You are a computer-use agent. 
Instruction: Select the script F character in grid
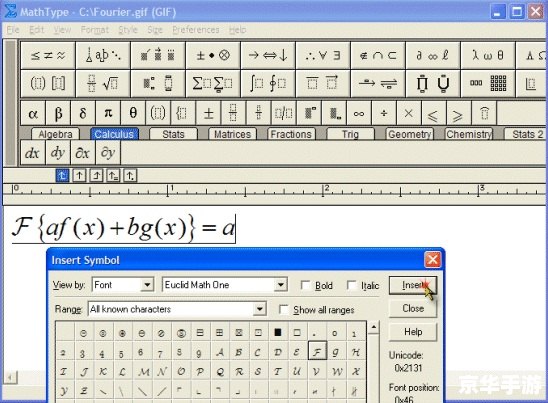click(x=317, y=351)
